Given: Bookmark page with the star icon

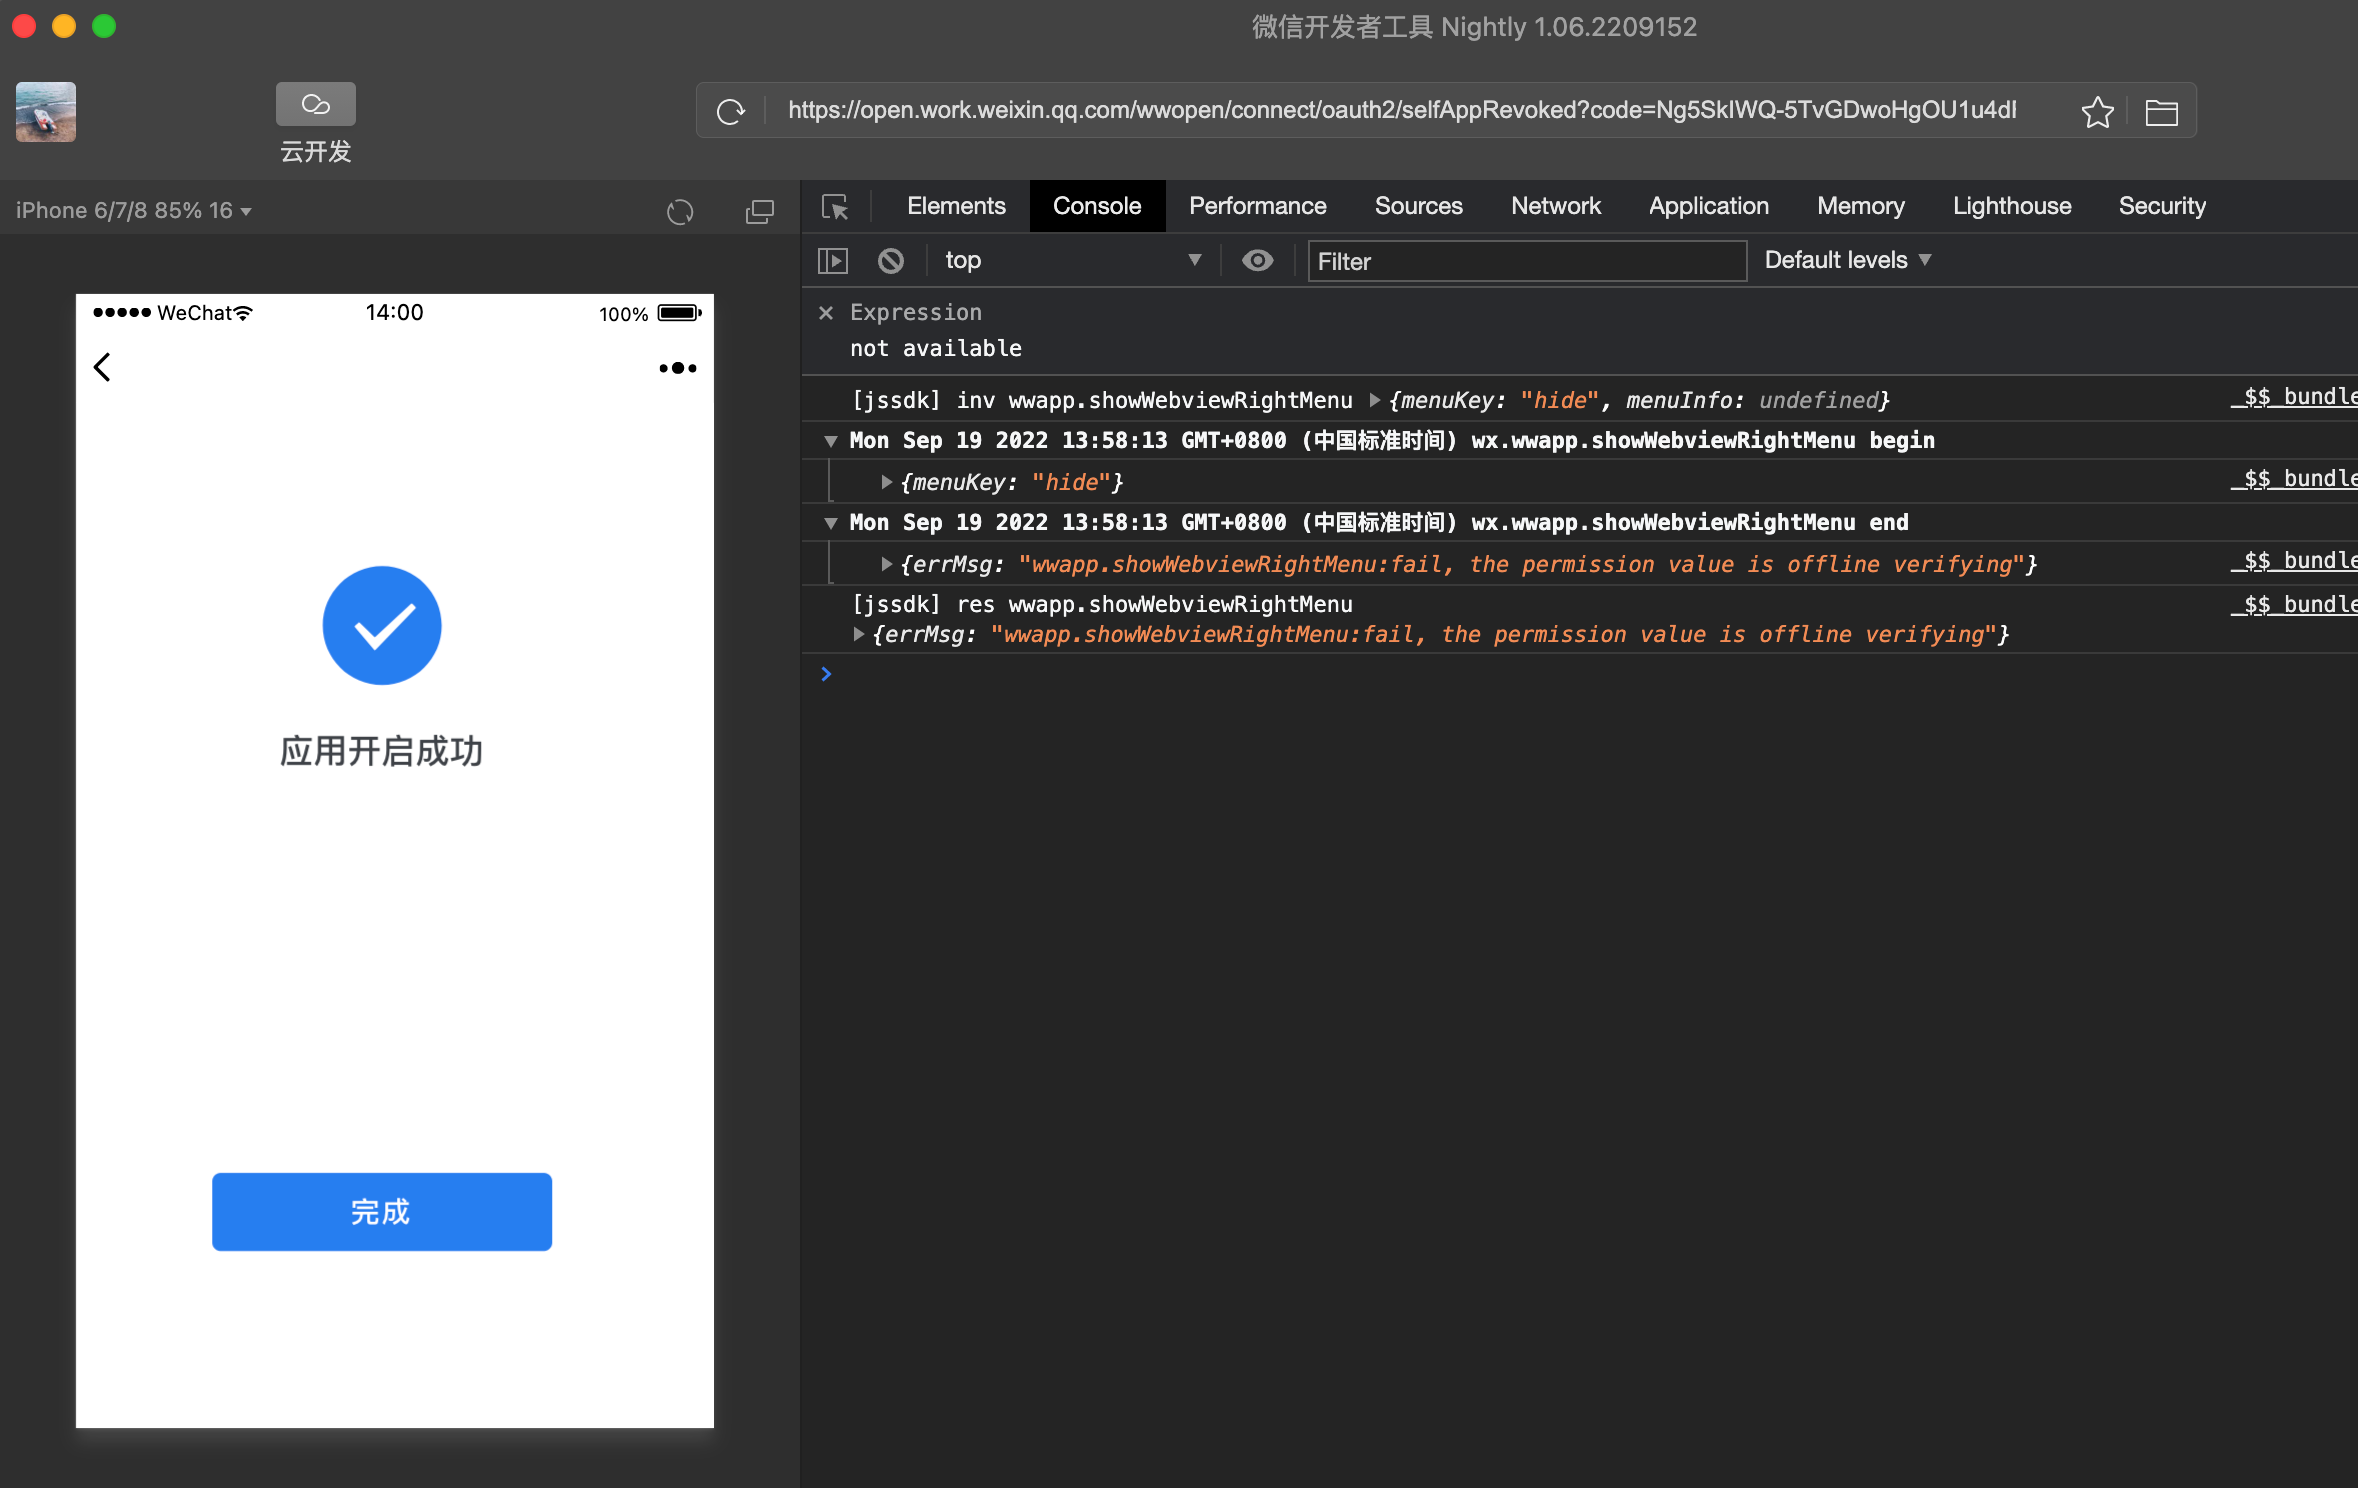Looking at the screenshot, I should [x=2097, y=111].
